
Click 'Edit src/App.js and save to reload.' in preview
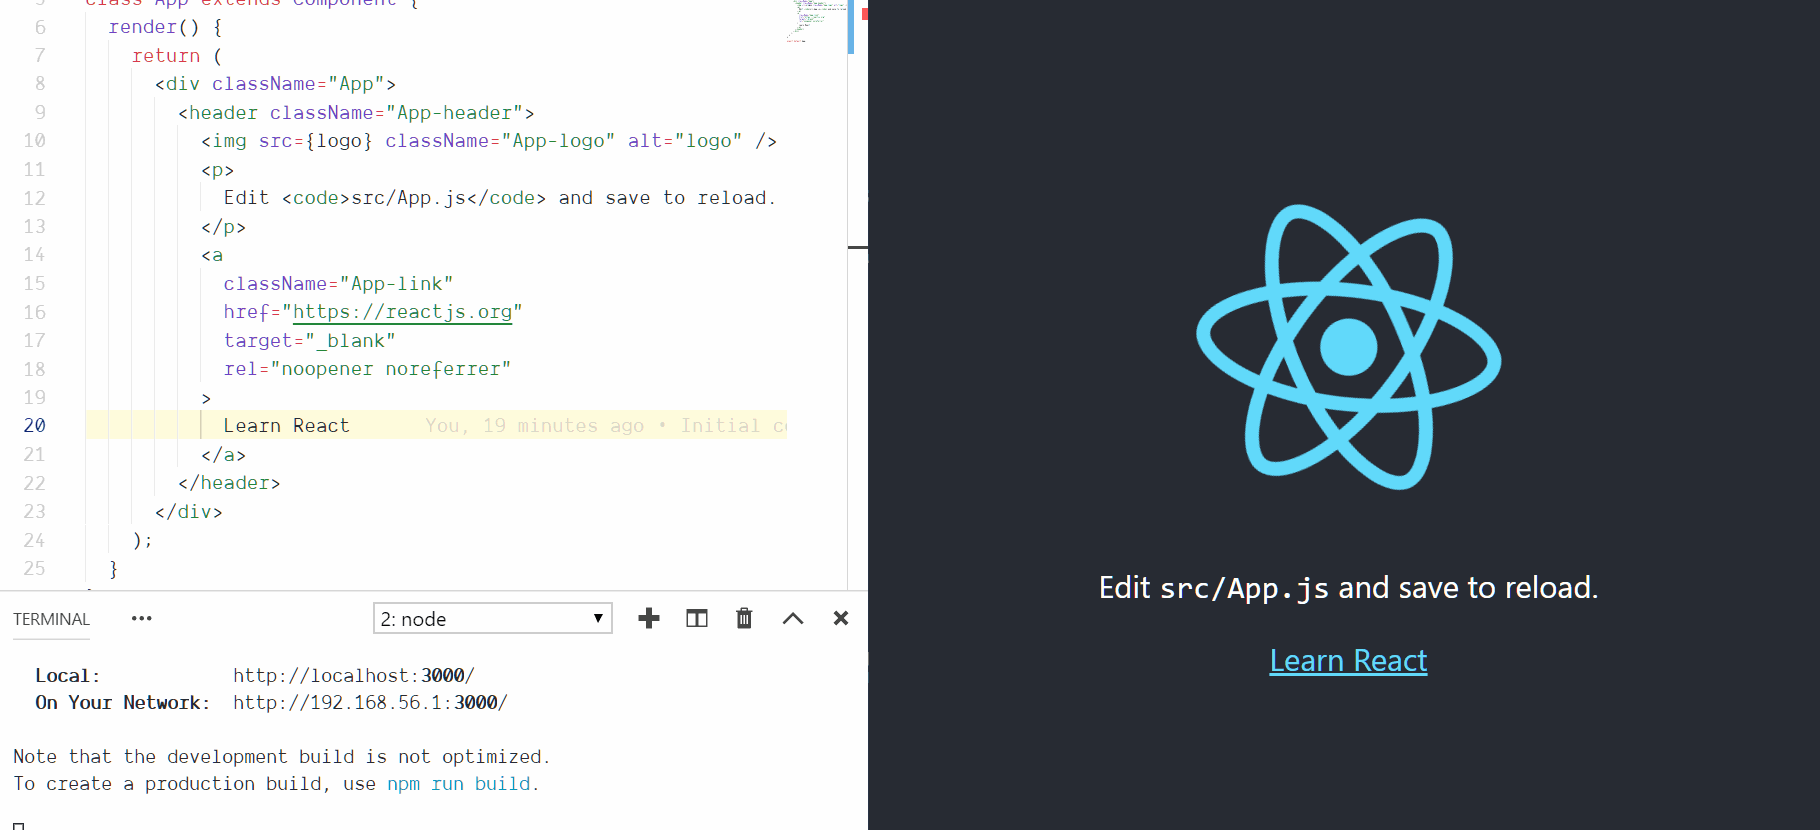[x=1348, y=588]
